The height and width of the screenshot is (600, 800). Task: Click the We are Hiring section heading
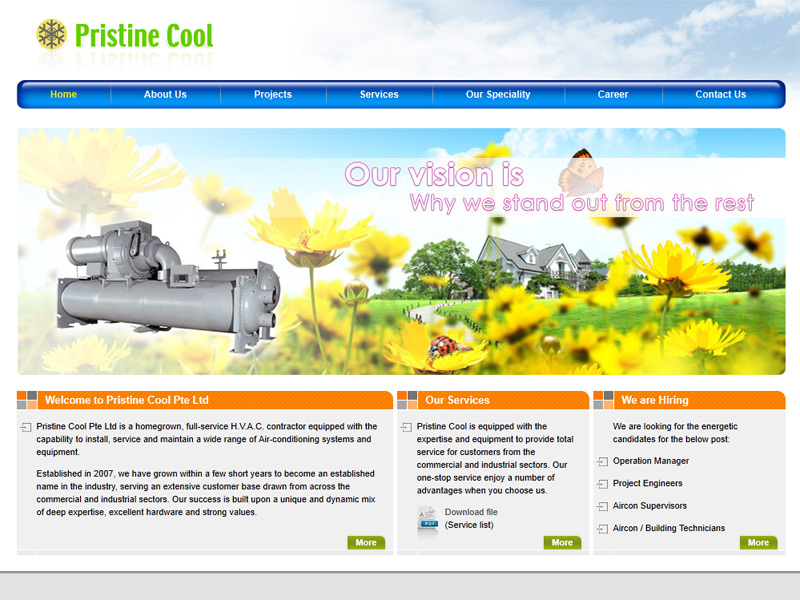point(655,400)
